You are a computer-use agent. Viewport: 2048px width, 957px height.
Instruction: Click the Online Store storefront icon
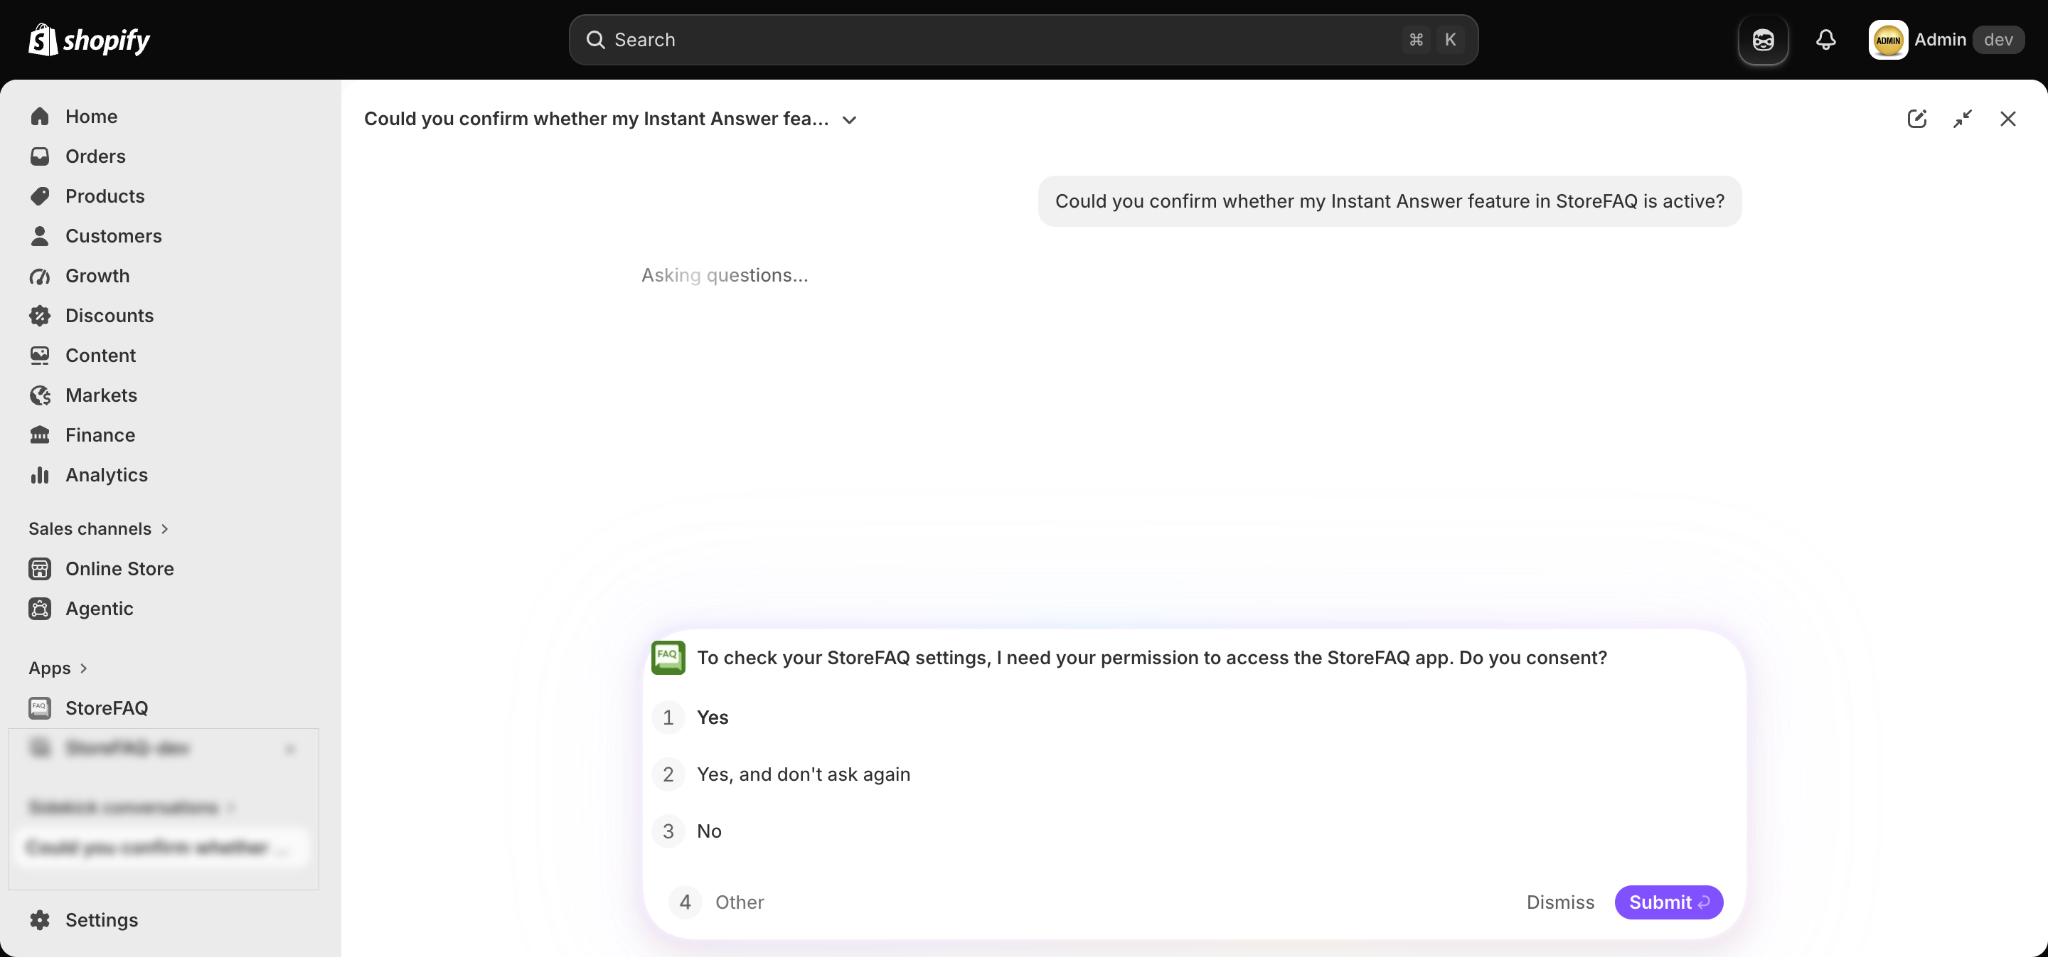[x=40, y=569]
